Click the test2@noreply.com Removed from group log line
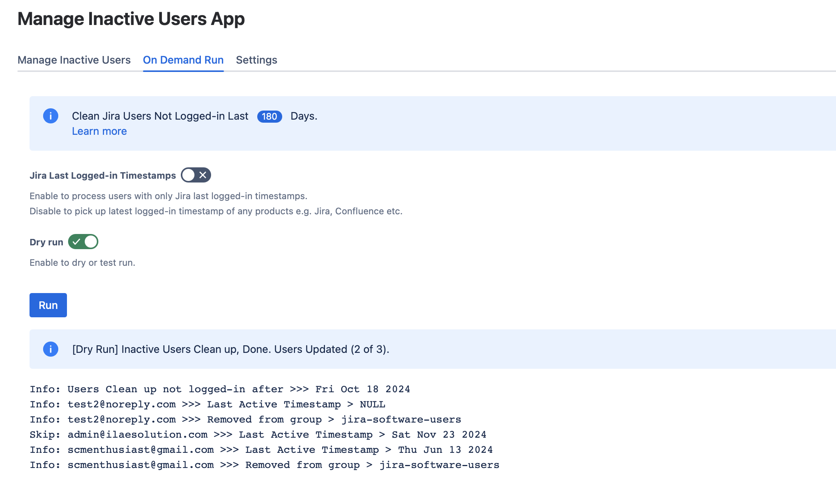The height and width of the screenshot is (496, 836). [x=245, y=419]
